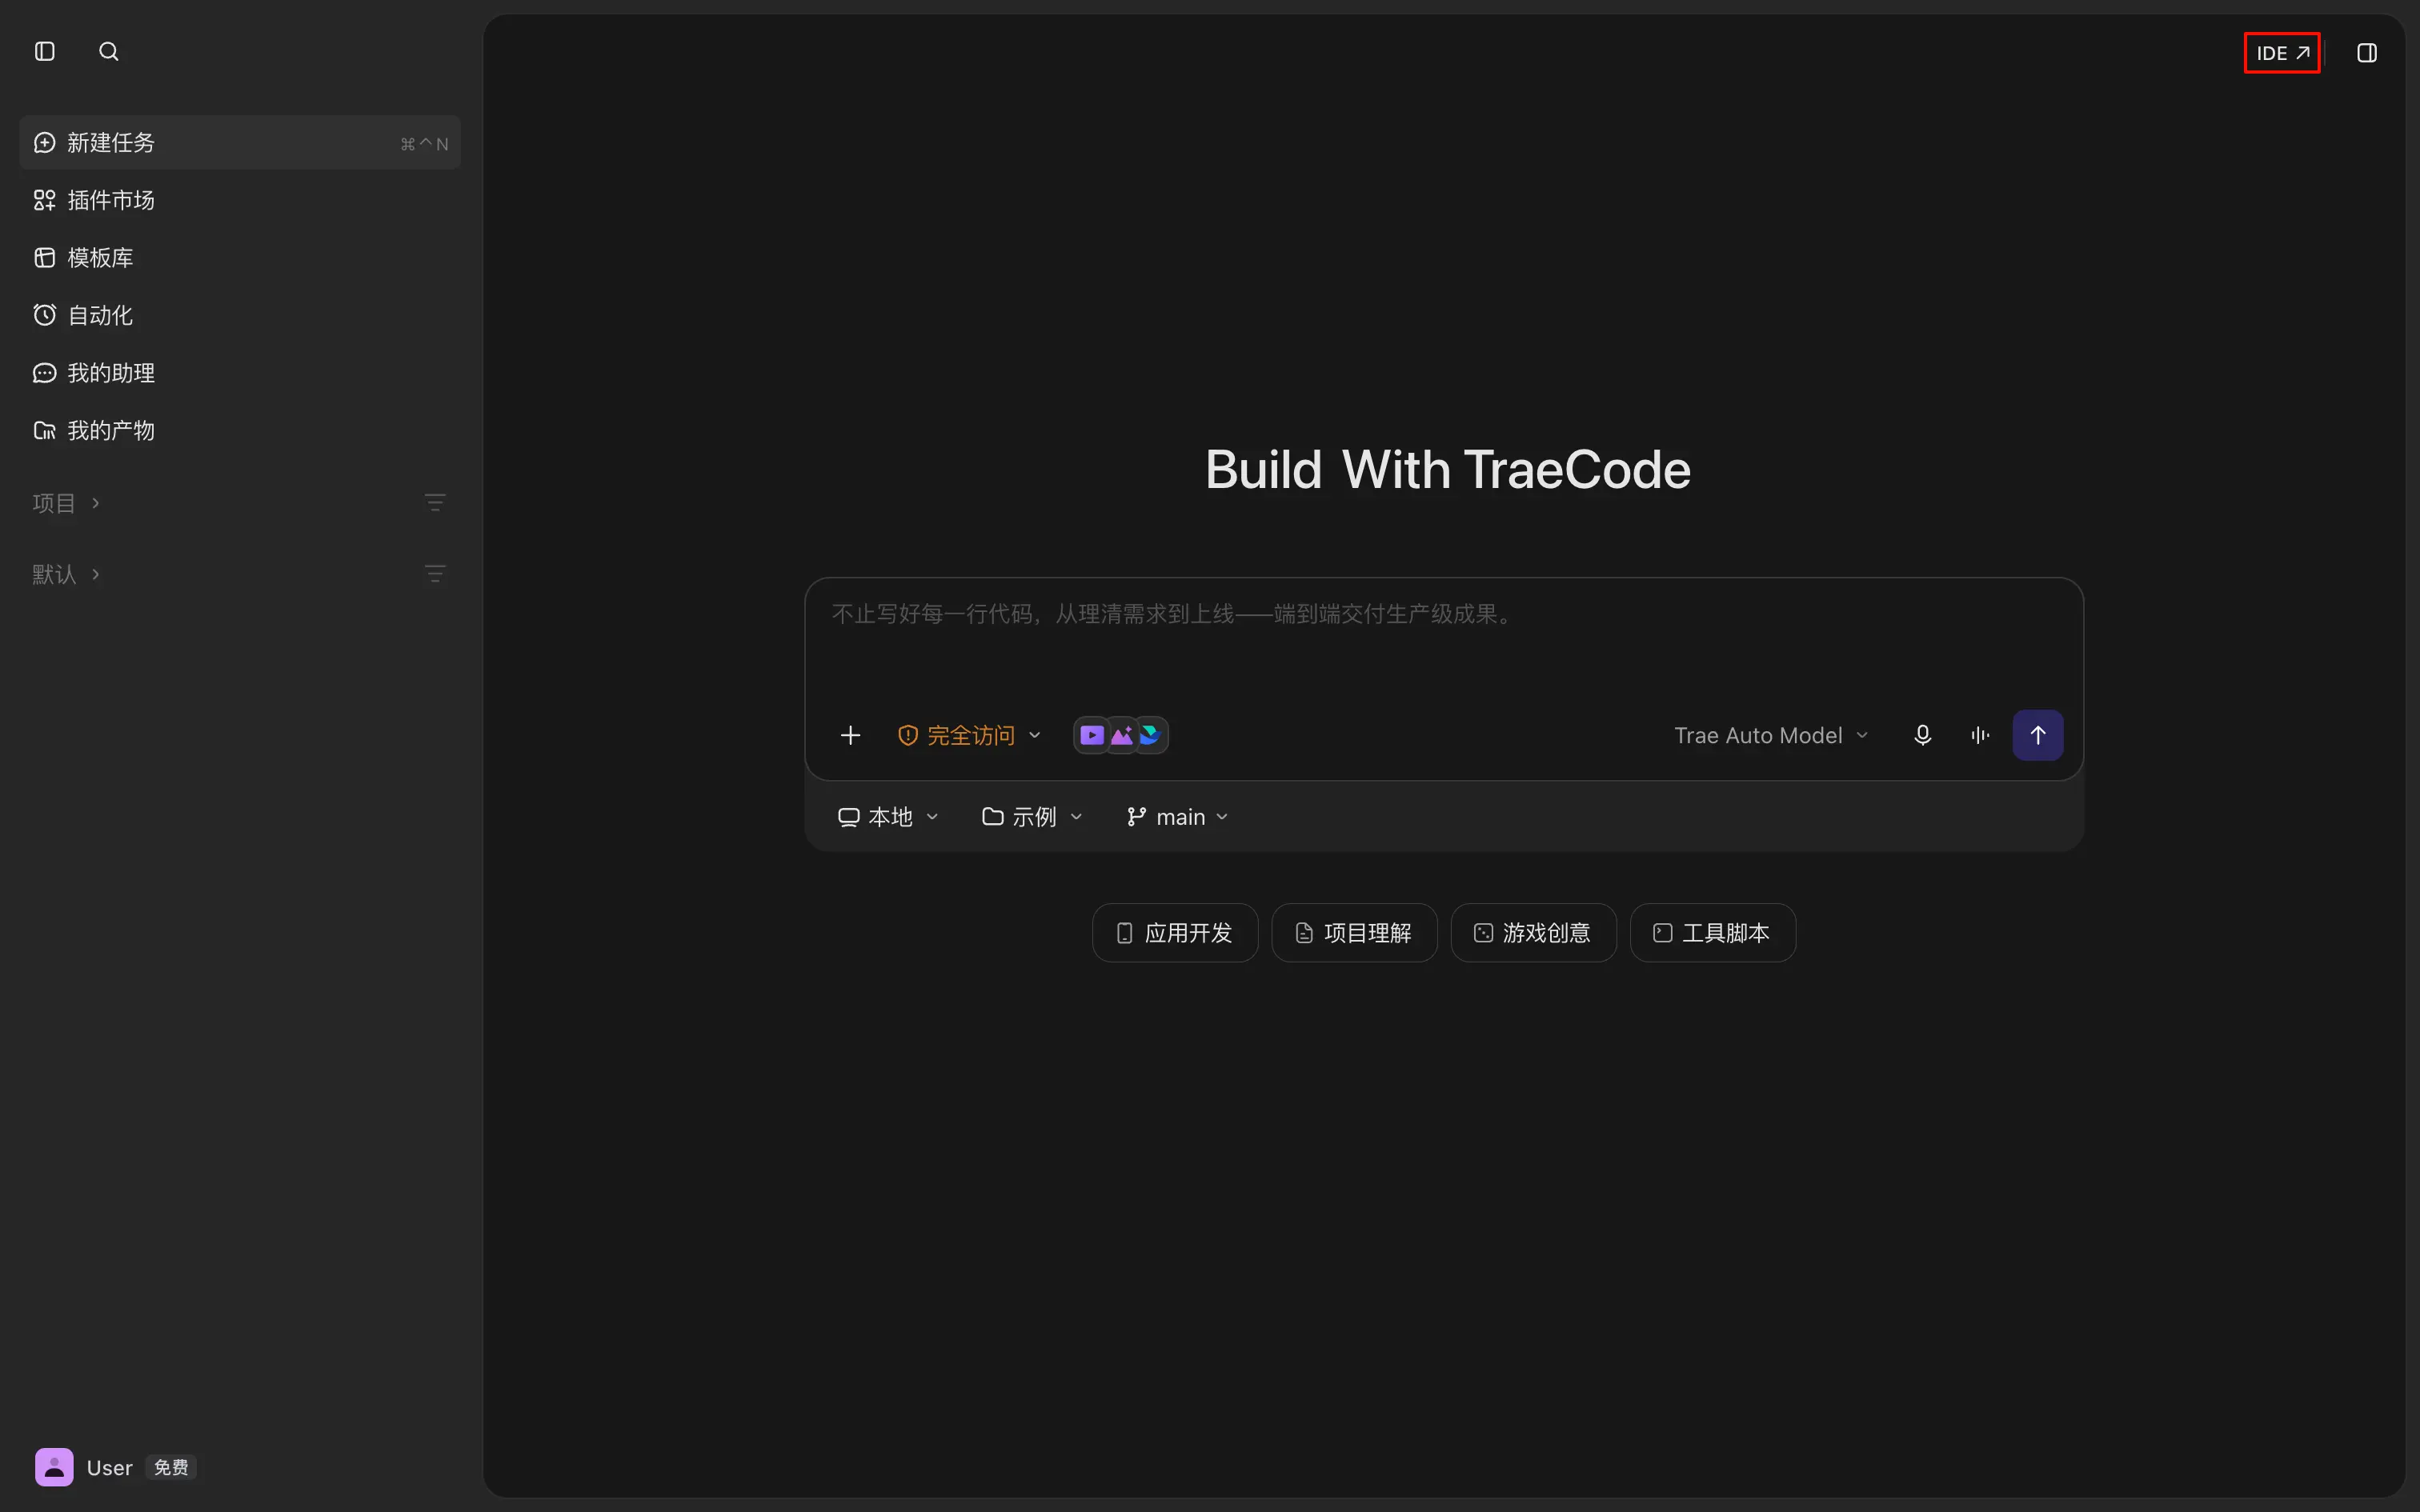Open 我的产物 artifacts page
Screen dimensions: 2420x1512
[x=240, y=430]
